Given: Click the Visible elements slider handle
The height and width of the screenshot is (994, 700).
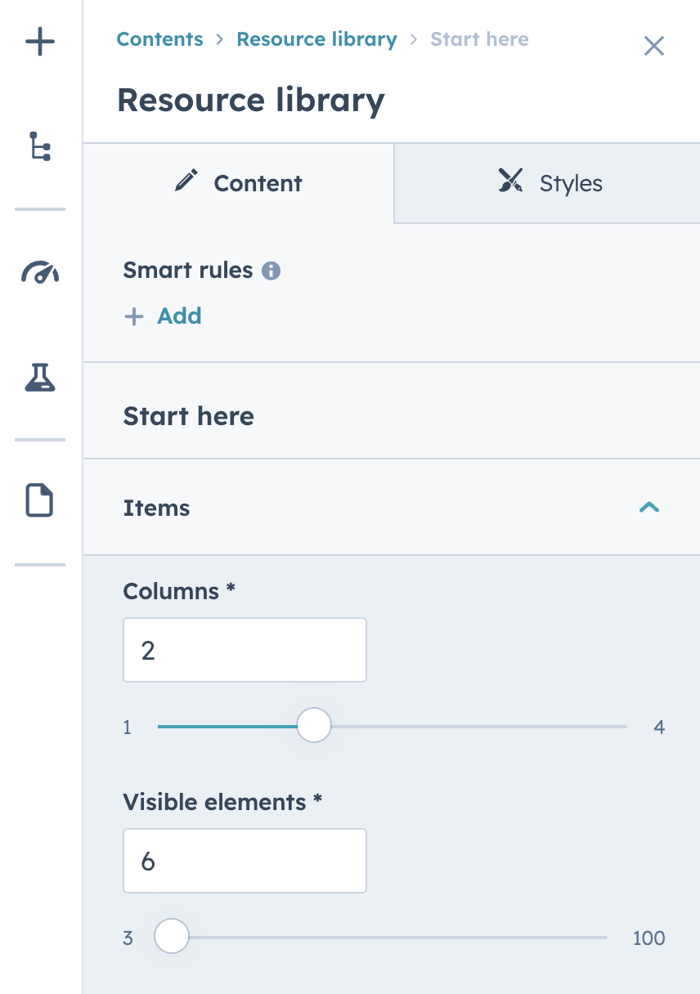Looking at the screenshot, I should click(x=171, y=936).
